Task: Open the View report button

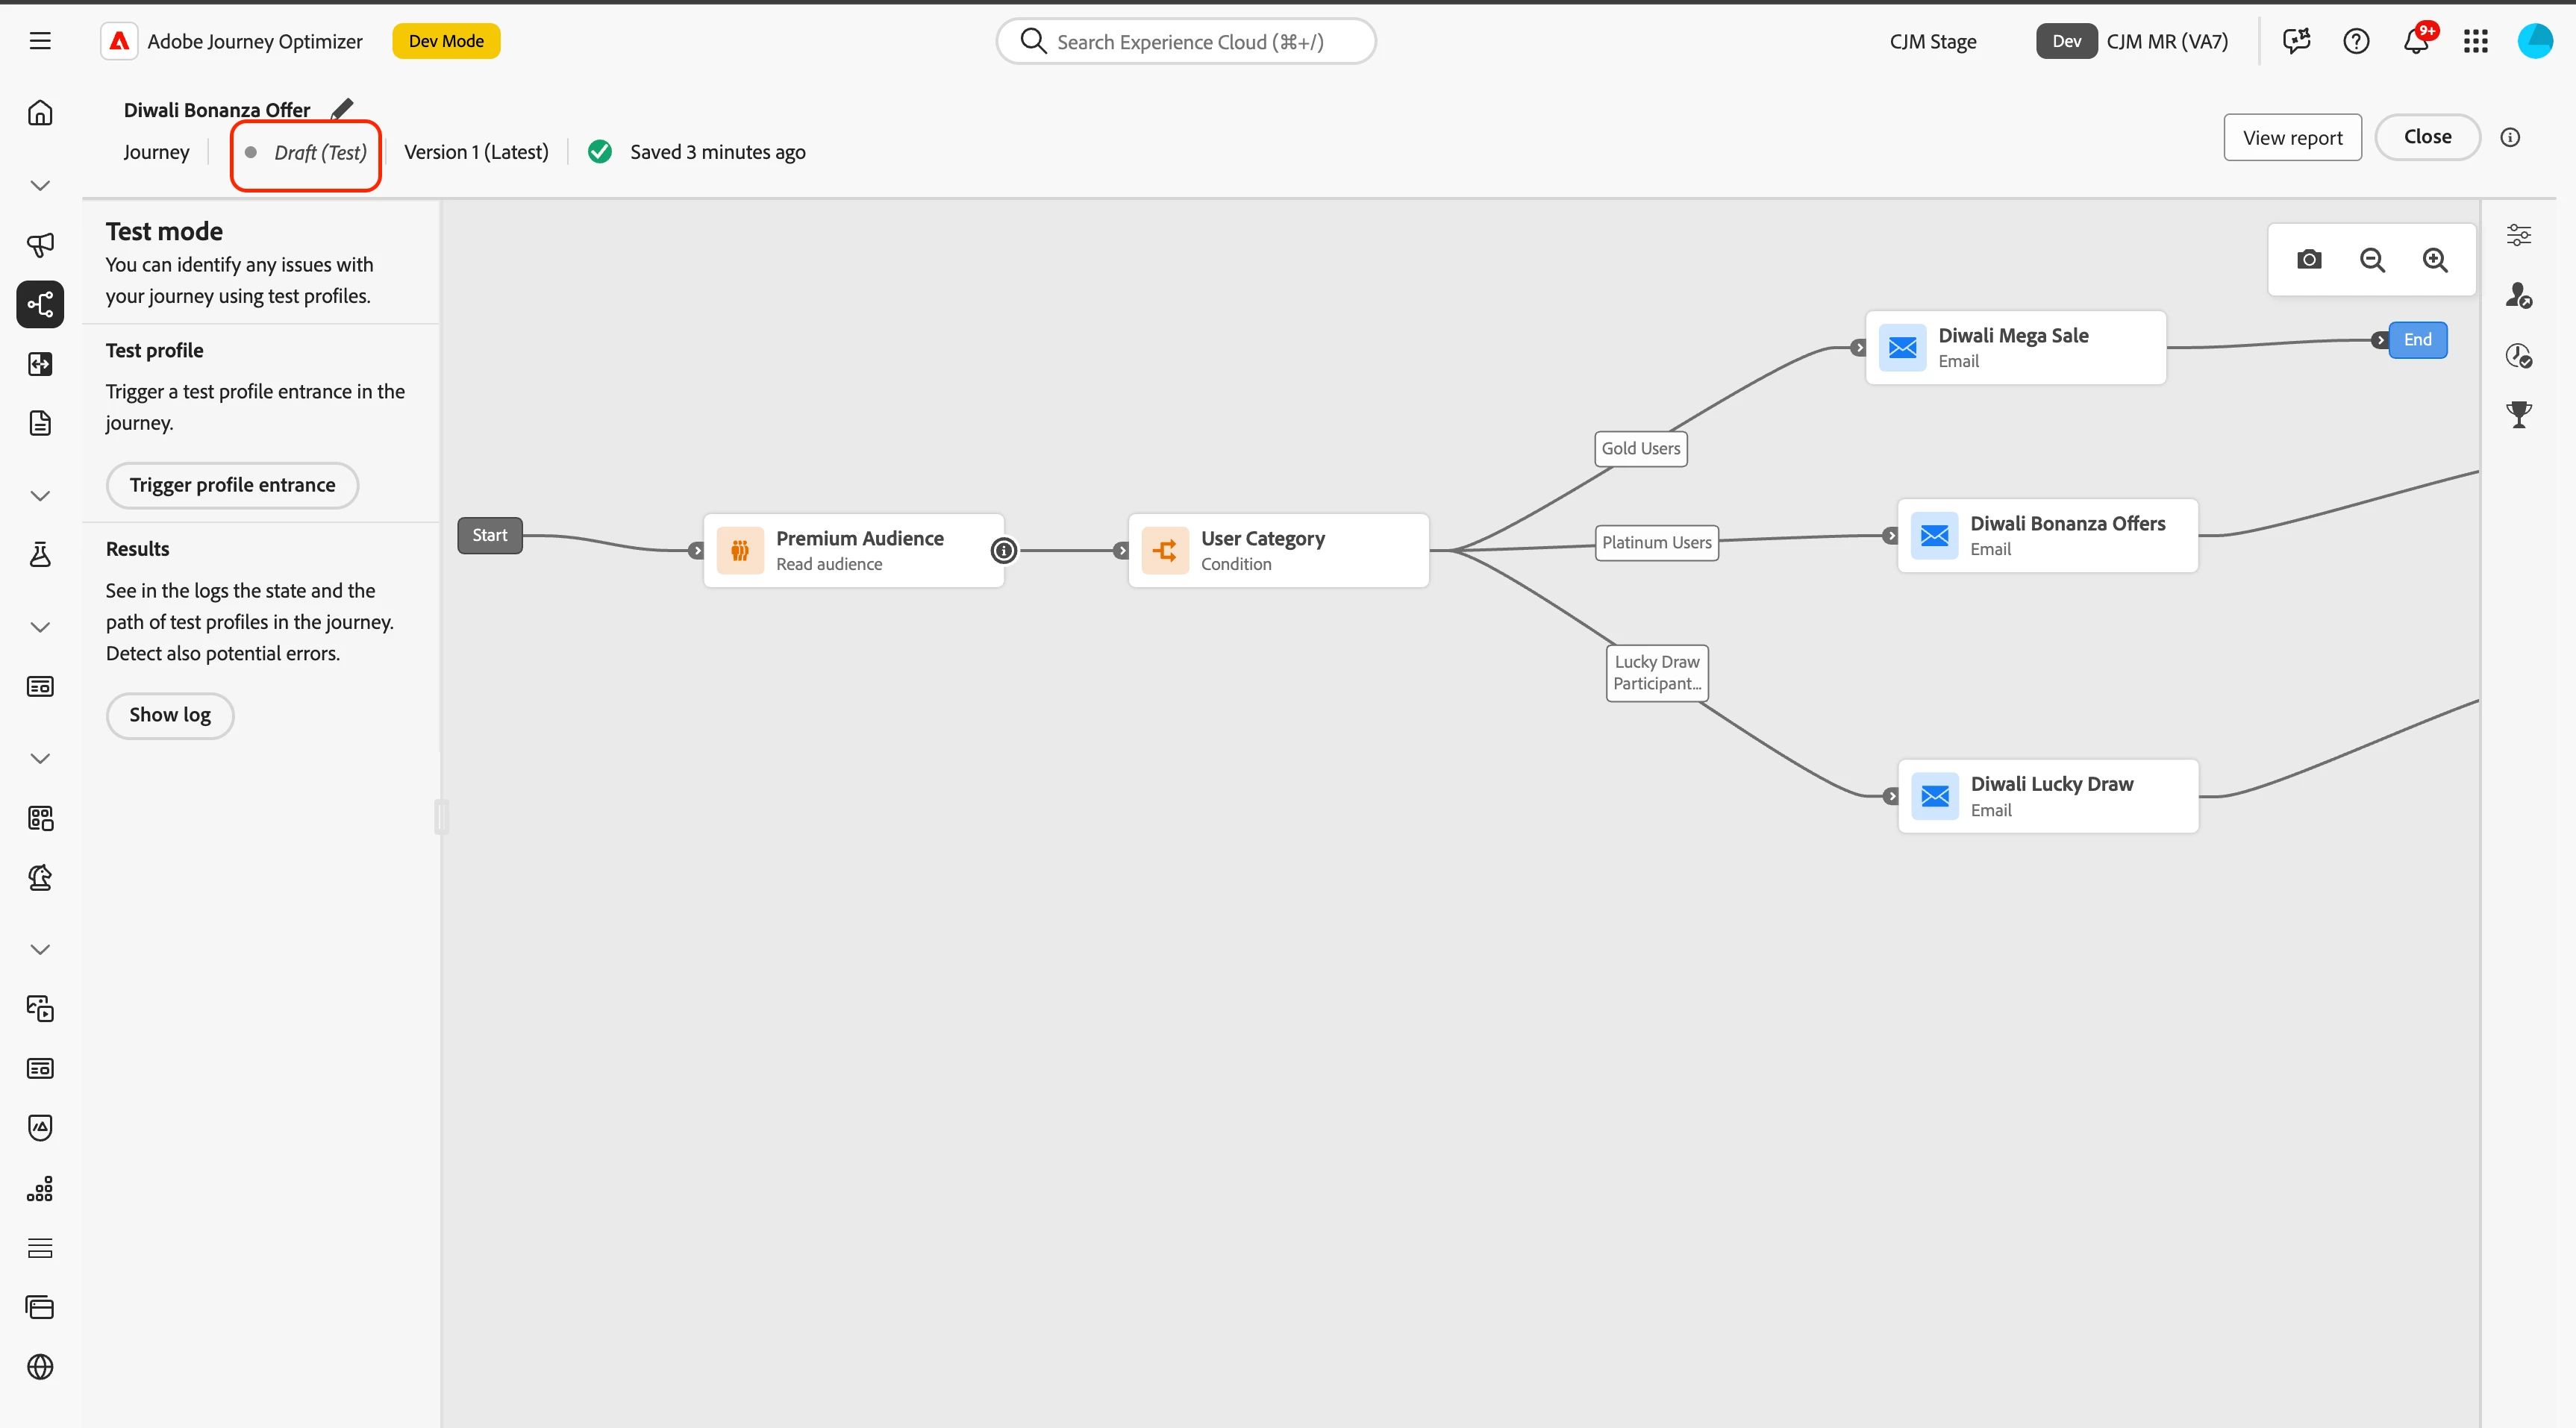Action: 2292,138
